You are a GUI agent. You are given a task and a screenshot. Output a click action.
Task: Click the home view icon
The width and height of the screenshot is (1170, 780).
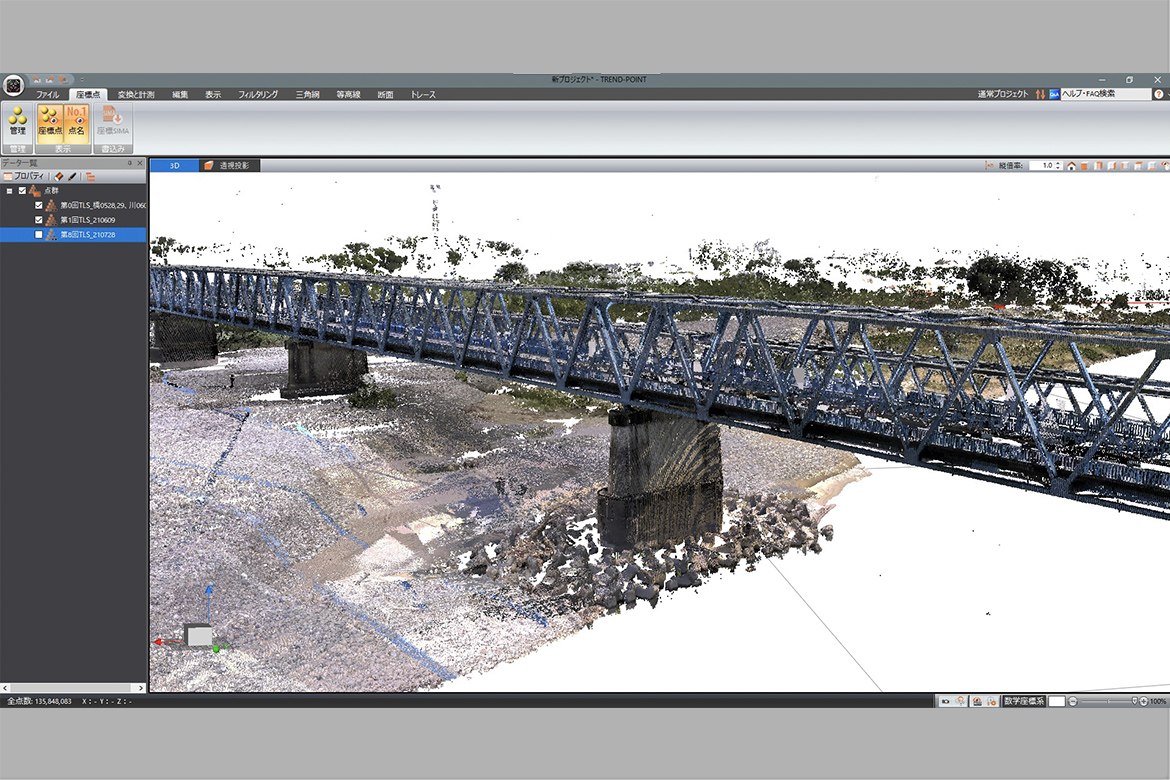pos(1071,166)
